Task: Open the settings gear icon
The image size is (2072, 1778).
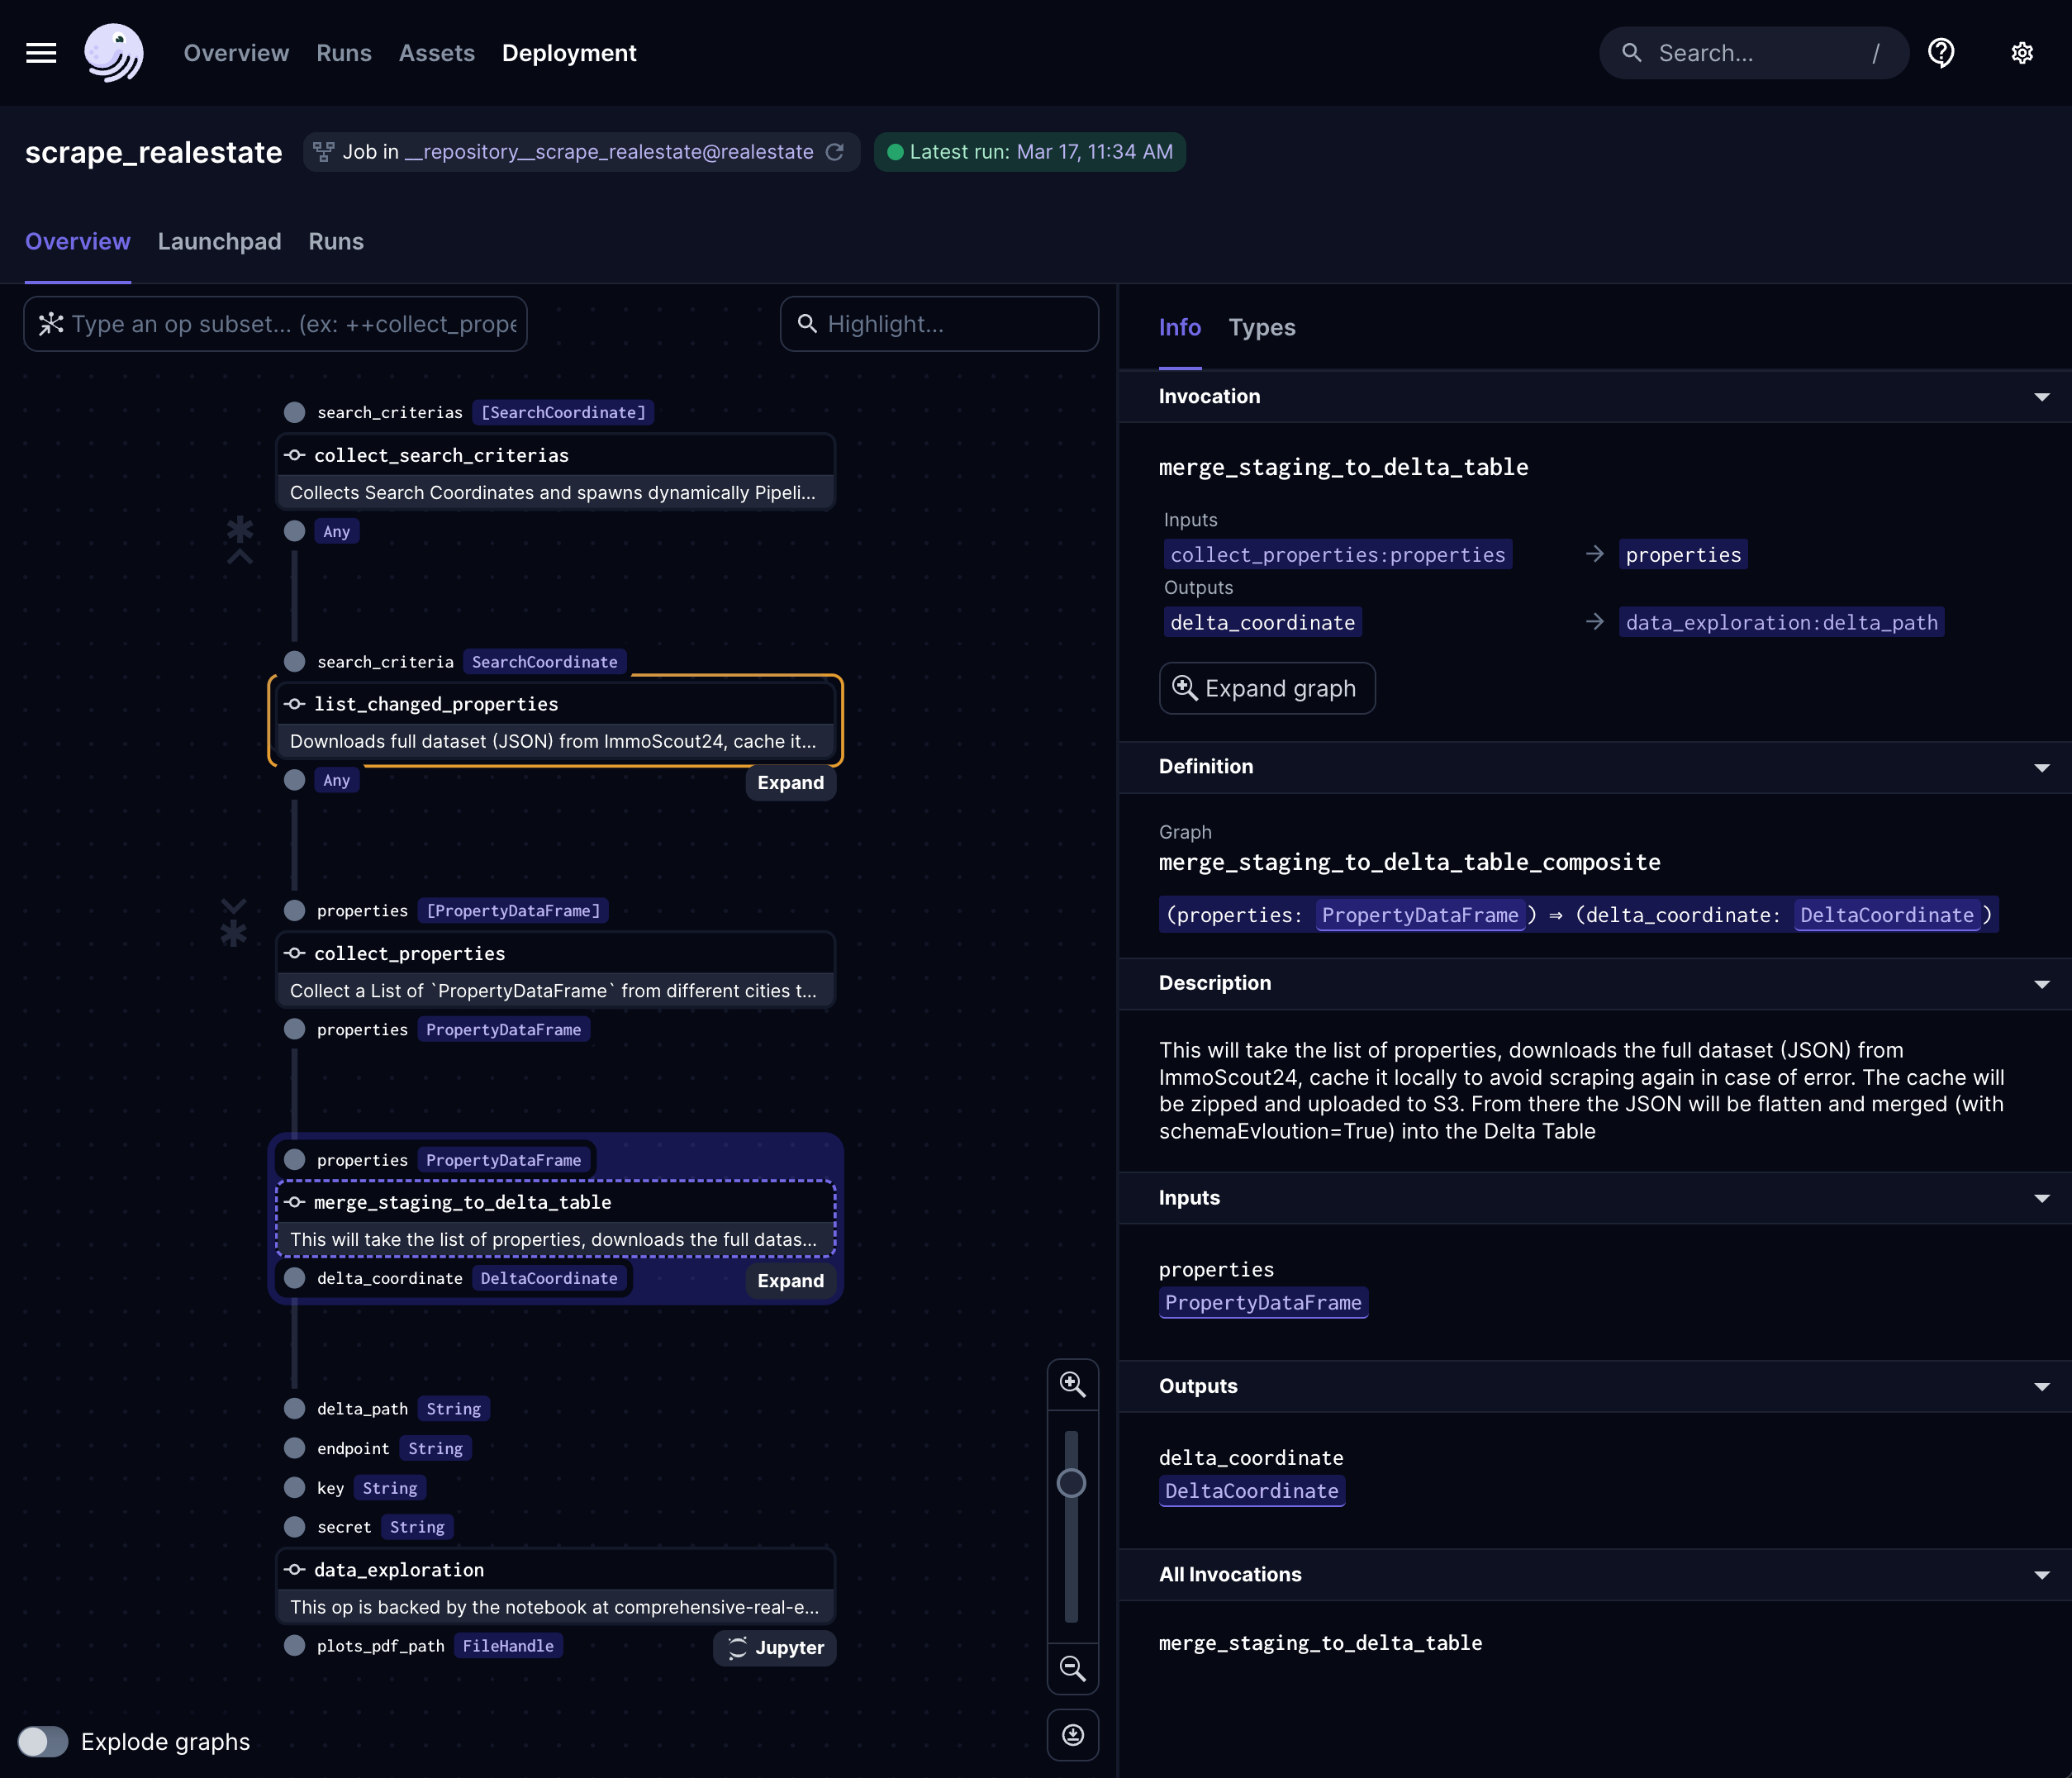Action: pyautogui.click(x=2021, y=53)
